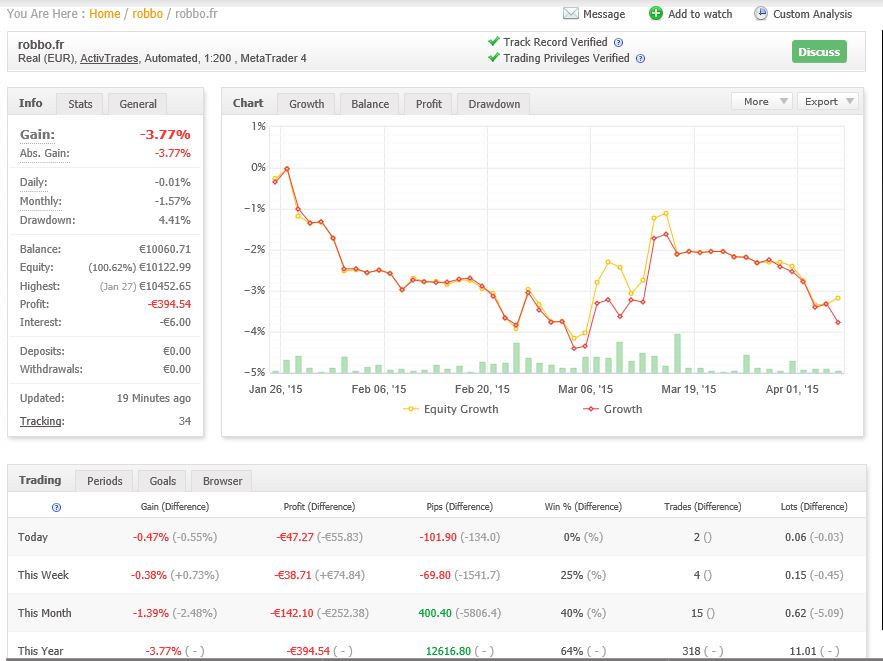Viewport: 883px width, 661px height.
Task: Open the Export dropdown menu
Action: click(x=830, y=101)
